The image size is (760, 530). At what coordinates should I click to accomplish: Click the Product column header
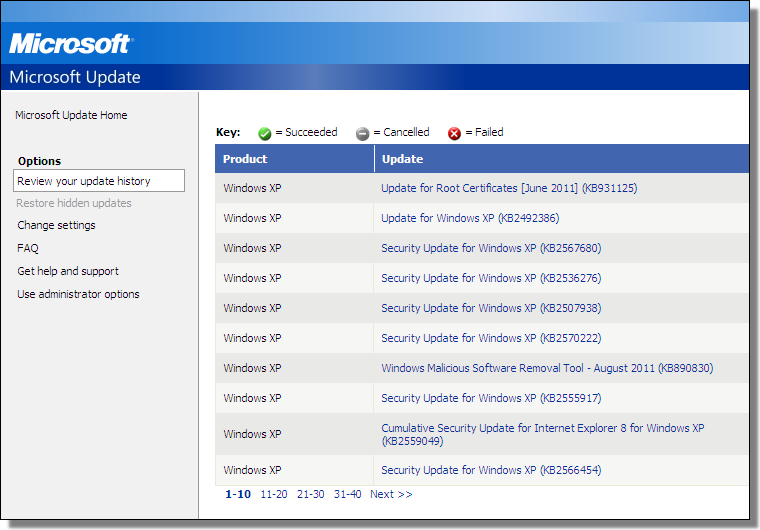coord(245,159)
